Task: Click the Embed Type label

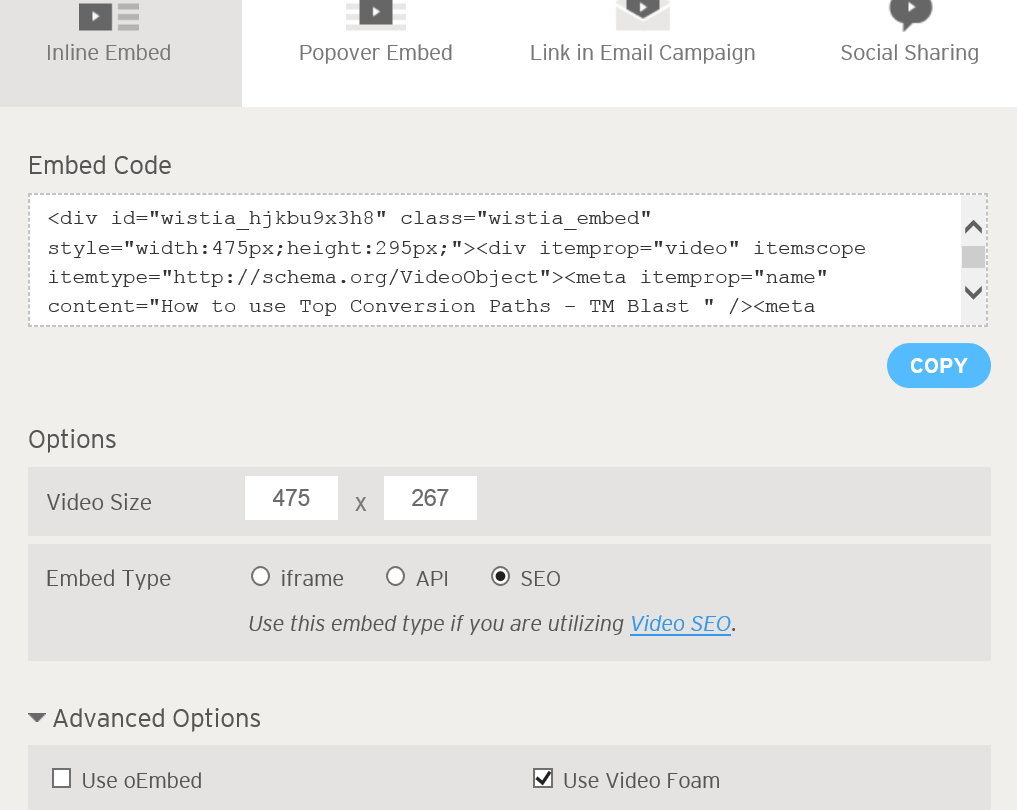Action: pos(108,578)
